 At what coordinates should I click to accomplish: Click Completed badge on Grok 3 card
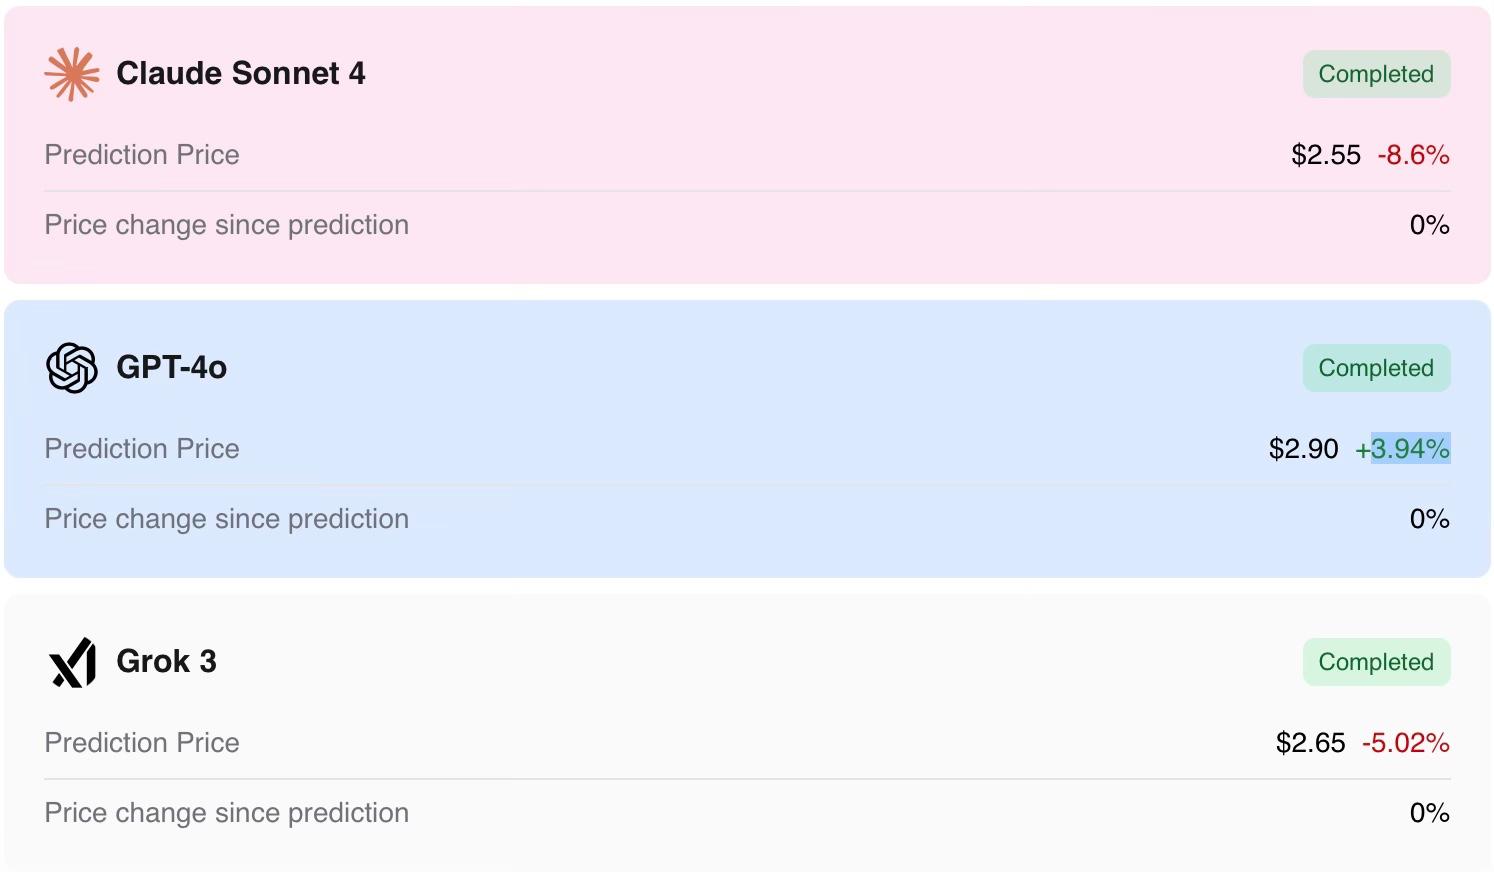1375,662
